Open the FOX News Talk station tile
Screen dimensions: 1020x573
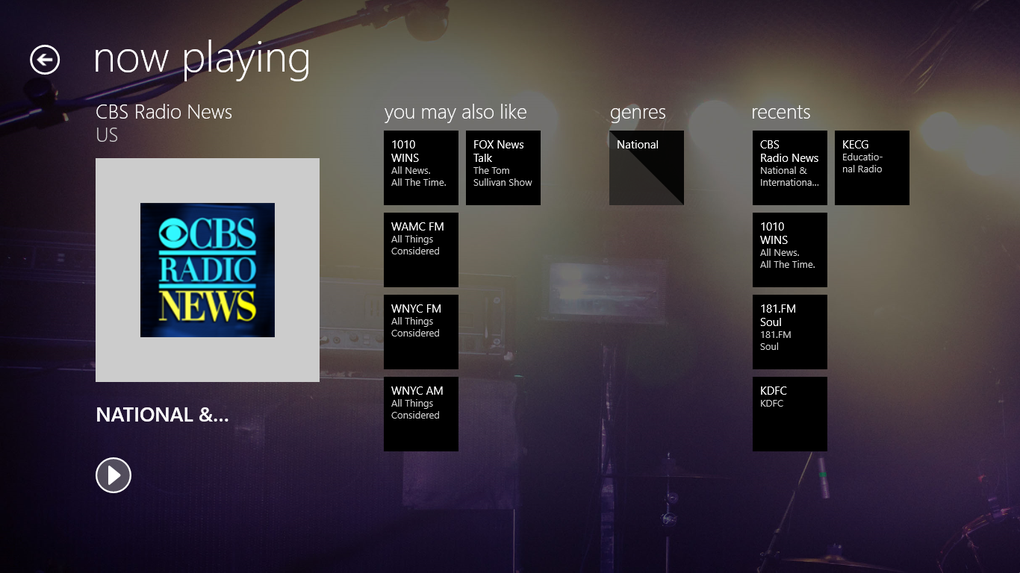tap(503, 168)
